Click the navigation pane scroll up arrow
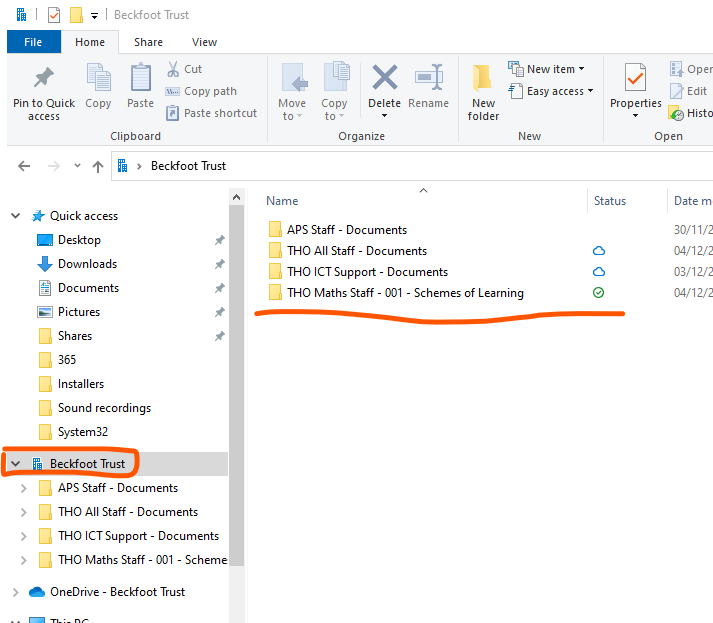The image size is (713, 623). click(x=236, y=197)
